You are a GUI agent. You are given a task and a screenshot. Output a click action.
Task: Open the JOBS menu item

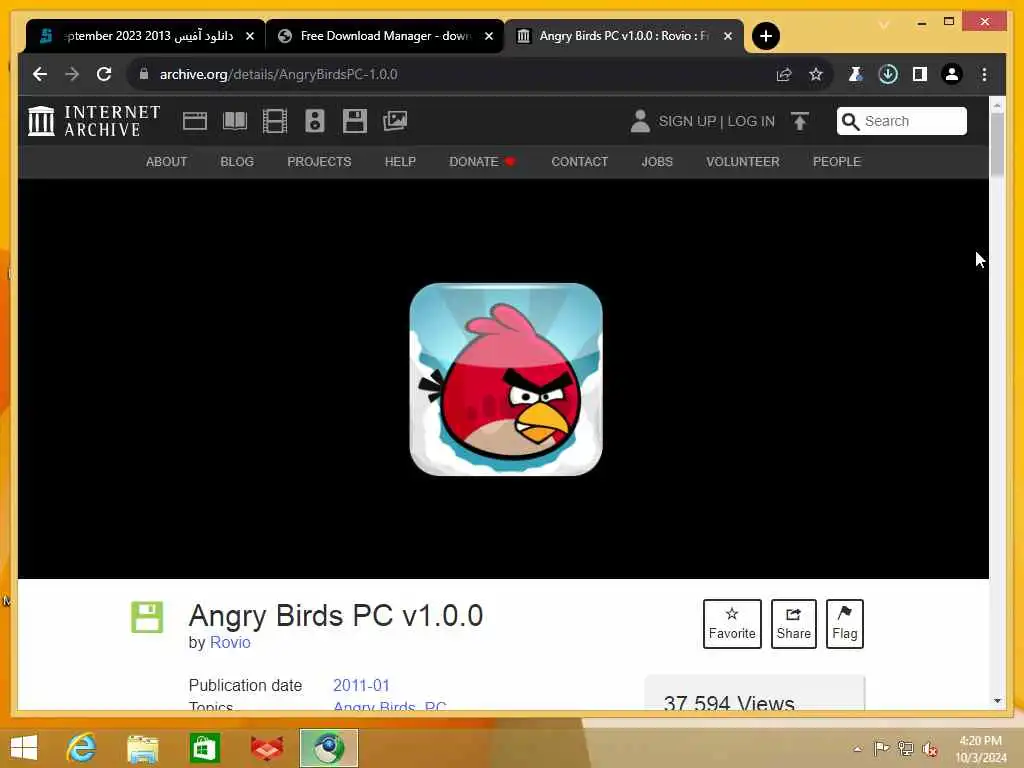tap(657, 161)
